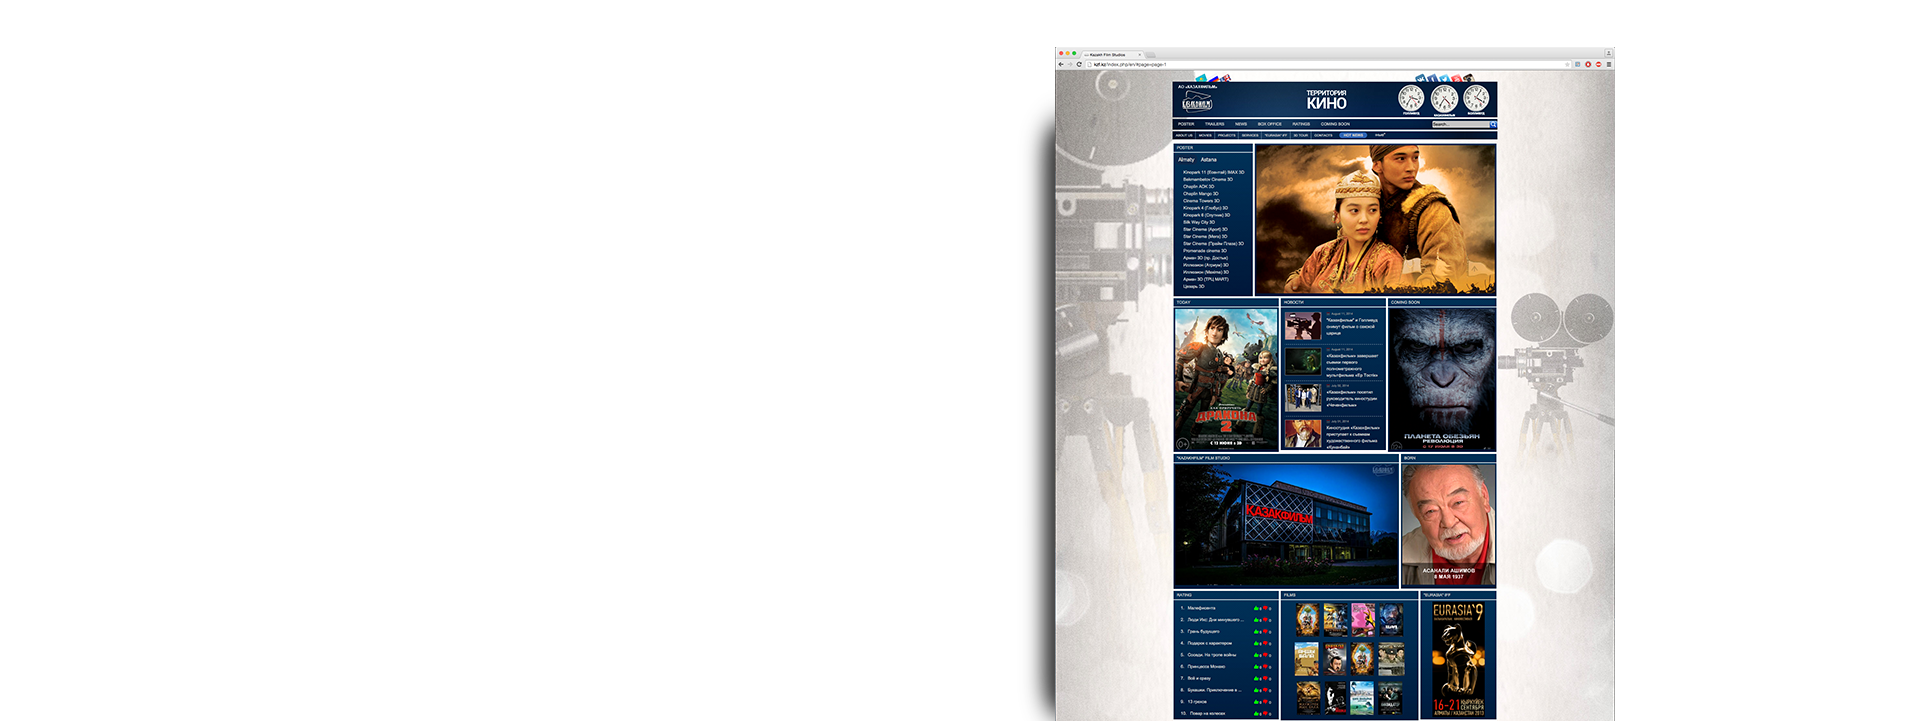This screenshot has width=1922, height=721.
Task: Click the HOT NEWS pill button
Action: pos(1353,135)
